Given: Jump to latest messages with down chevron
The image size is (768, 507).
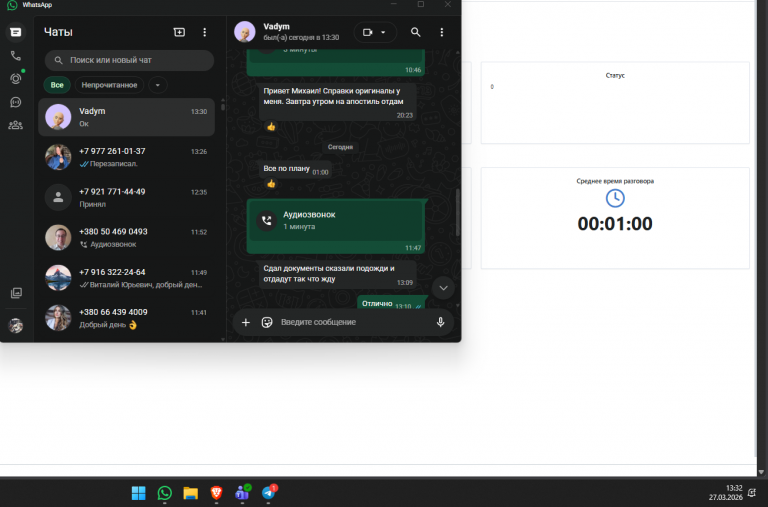Looking at the screenshot, I should tap(443, 288).
